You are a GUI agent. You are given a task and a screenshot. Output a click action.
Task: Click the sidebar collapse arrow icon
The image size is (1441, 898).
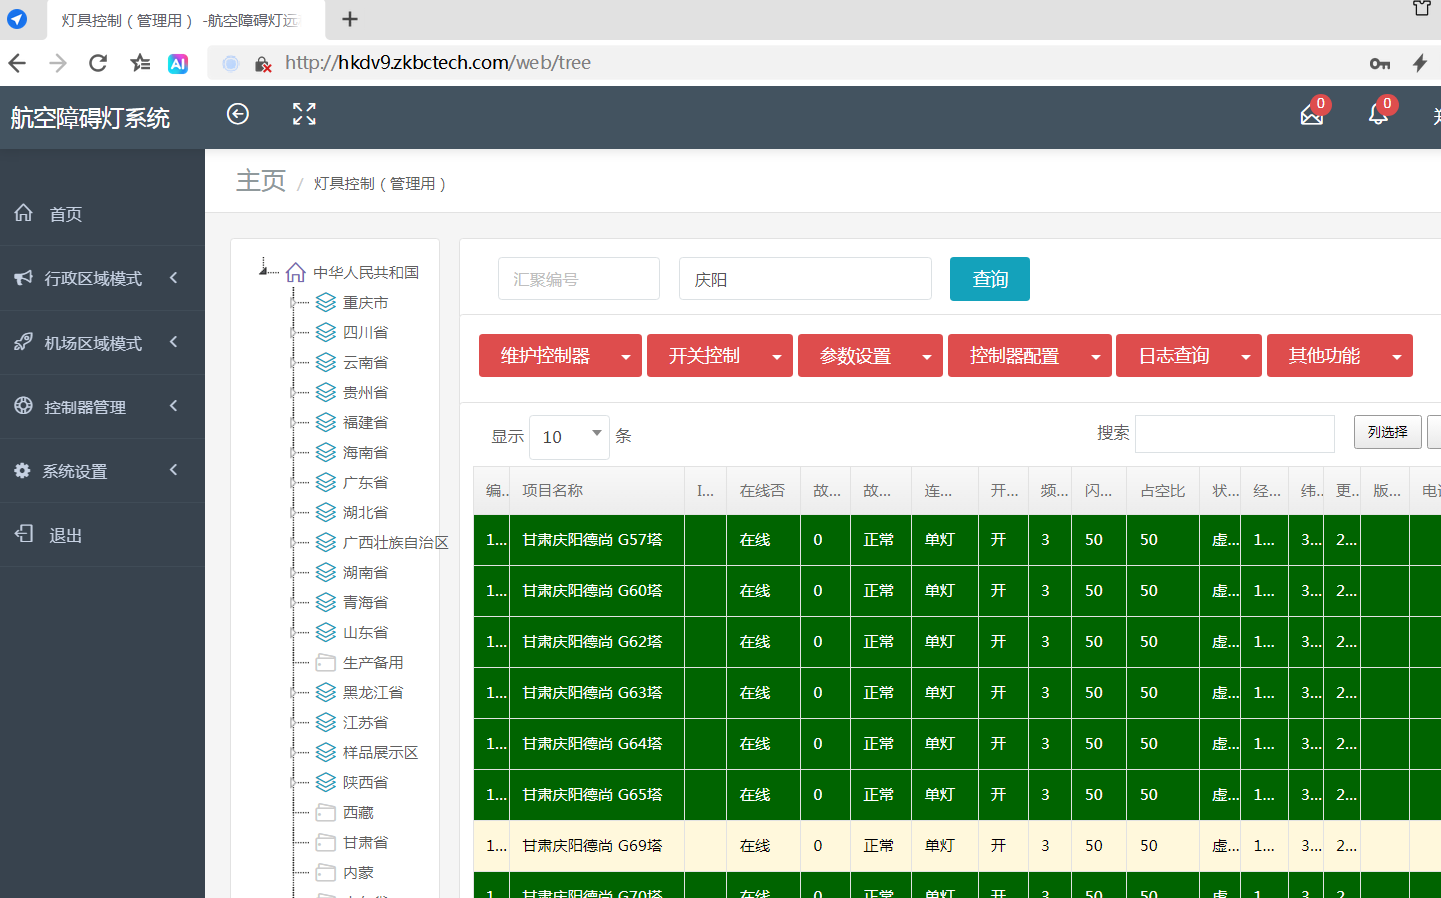coord(238,114)
